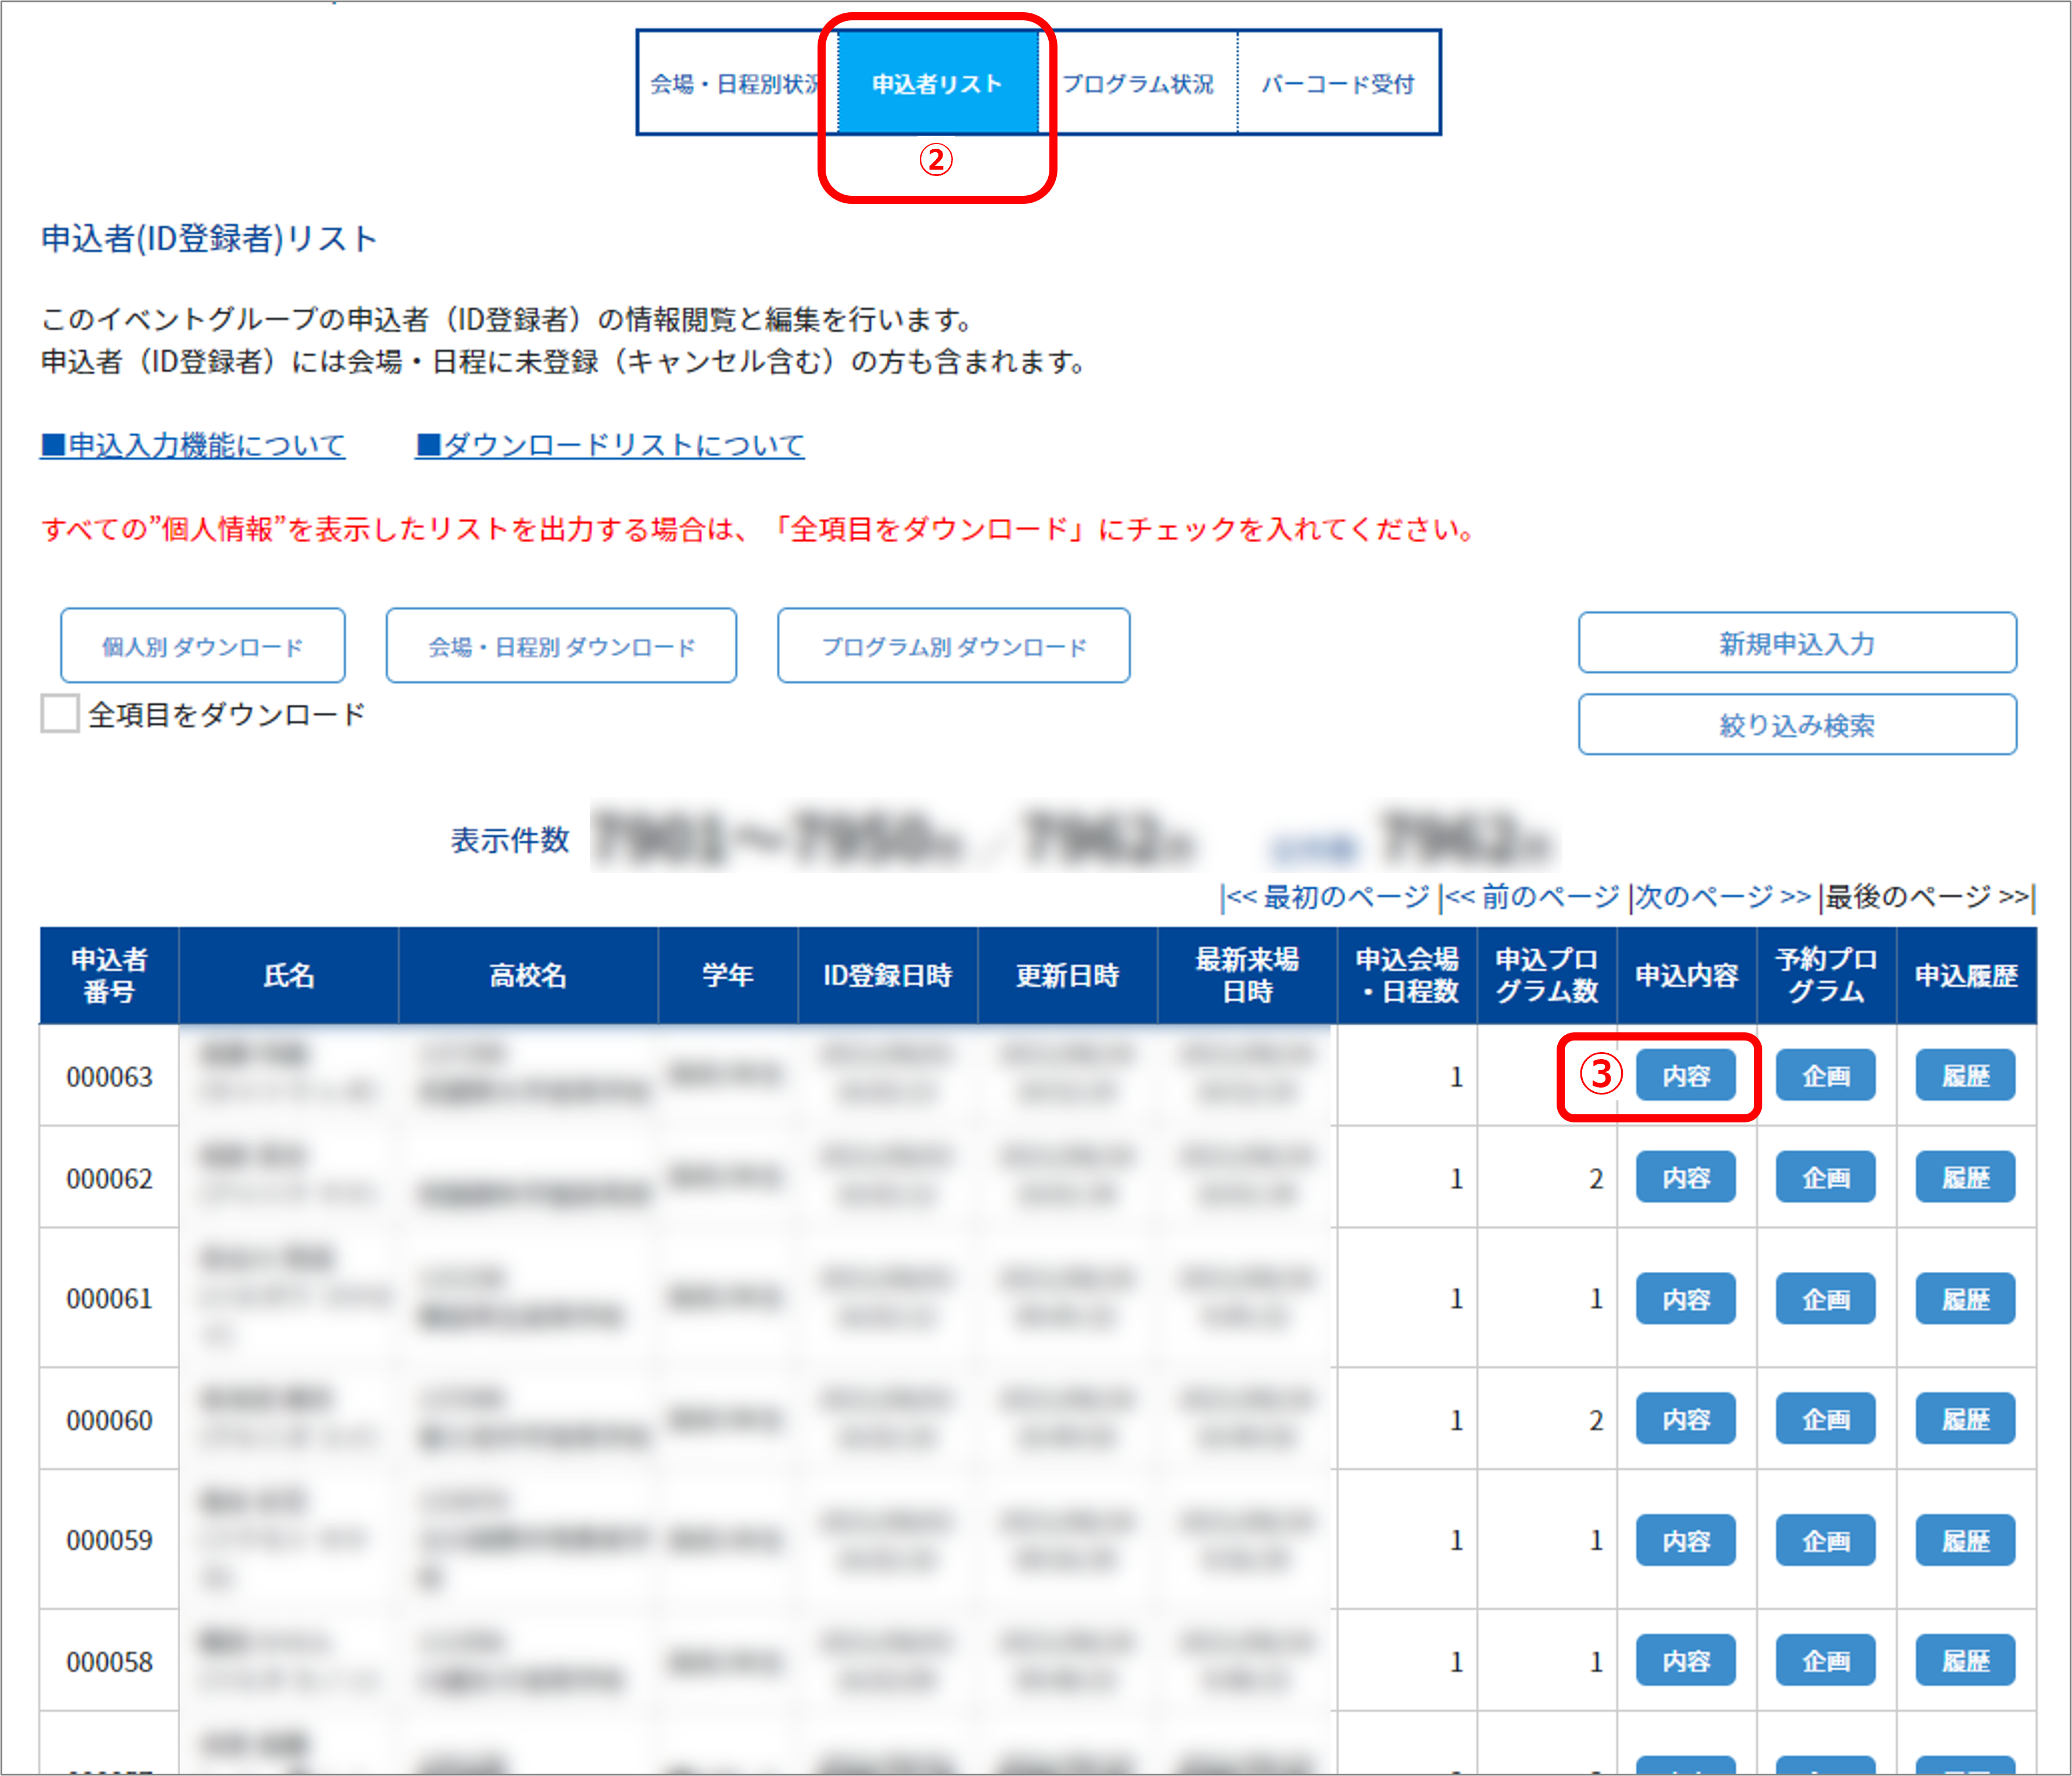Click the 更新日時 column header
Viewport: 2072px width, 1776px height.
tap(1068, 976)
